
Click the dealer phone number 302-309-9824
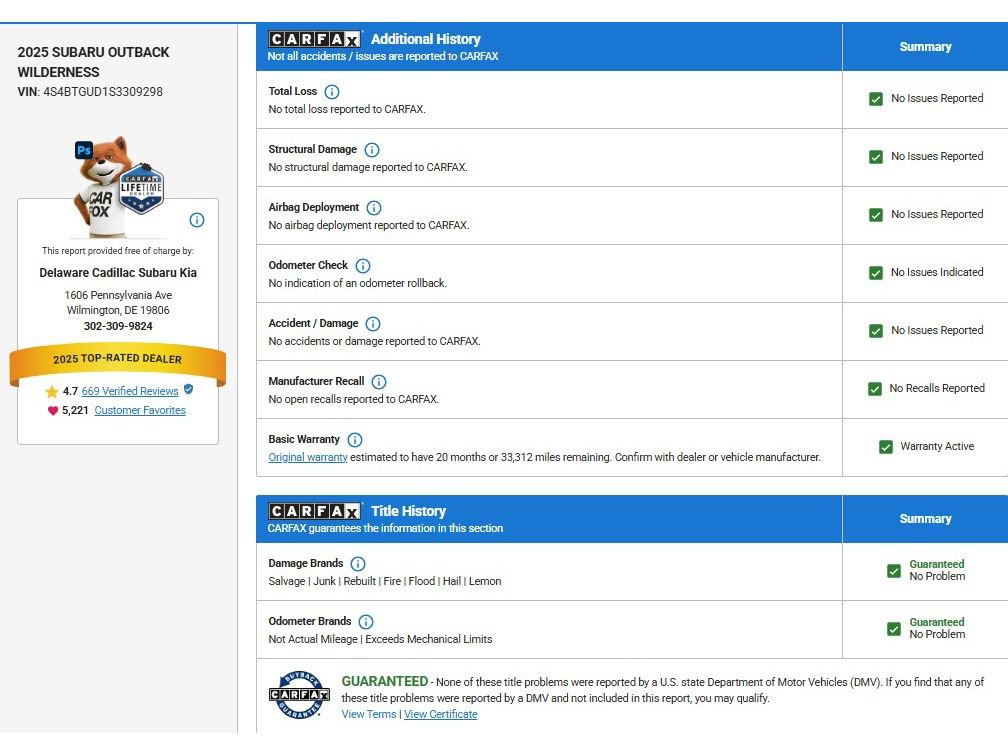coord(118,326)
